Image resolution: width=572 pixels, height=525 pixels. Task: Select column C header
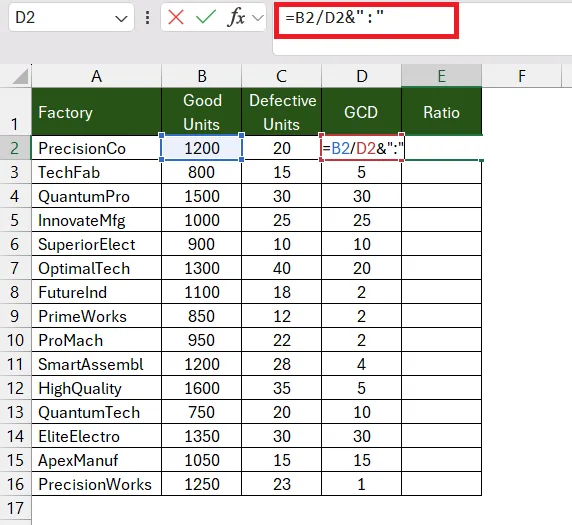pos(281,76)
